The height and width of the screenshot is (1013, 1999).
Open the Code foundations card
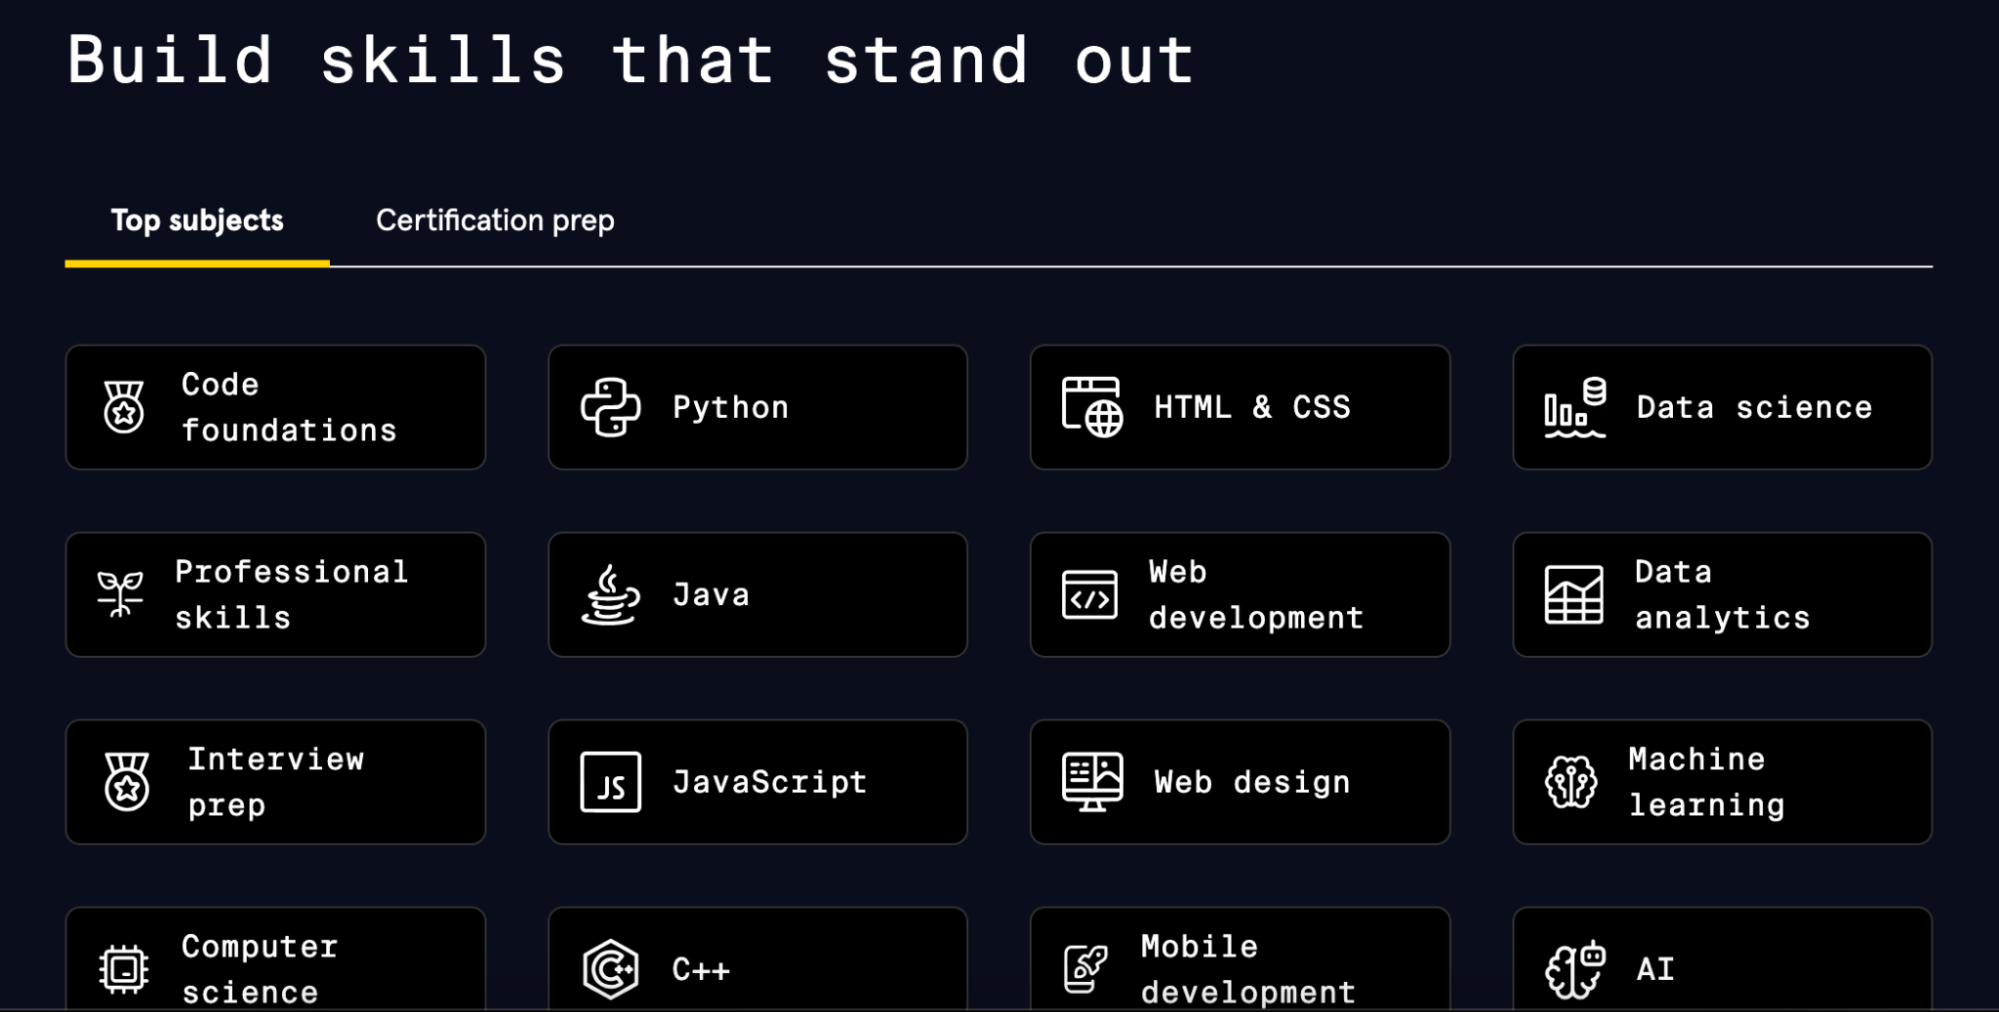point(275,406)
